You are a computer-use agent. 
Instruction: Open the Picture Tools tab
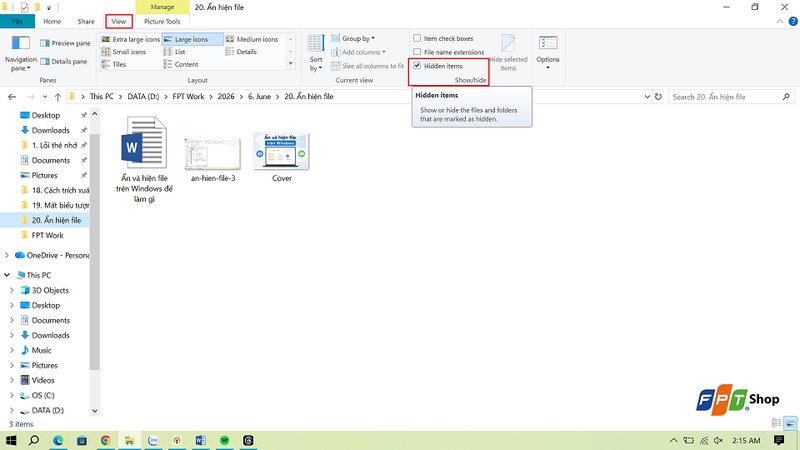(x=162, y=21)
